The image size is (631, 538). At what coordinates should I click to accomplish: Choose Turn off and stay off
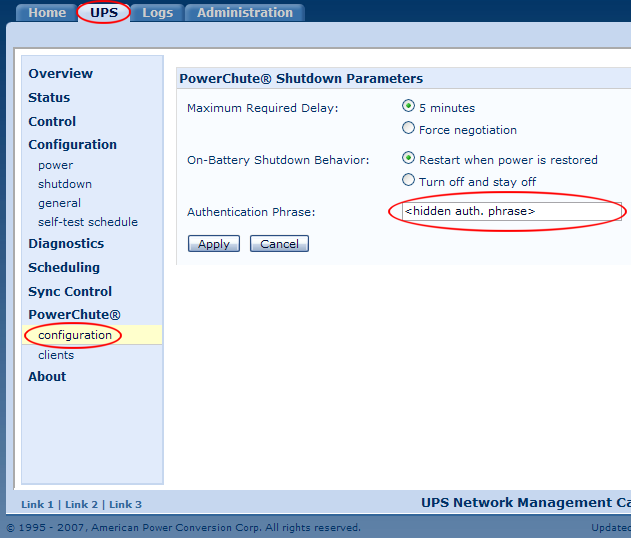408,179
